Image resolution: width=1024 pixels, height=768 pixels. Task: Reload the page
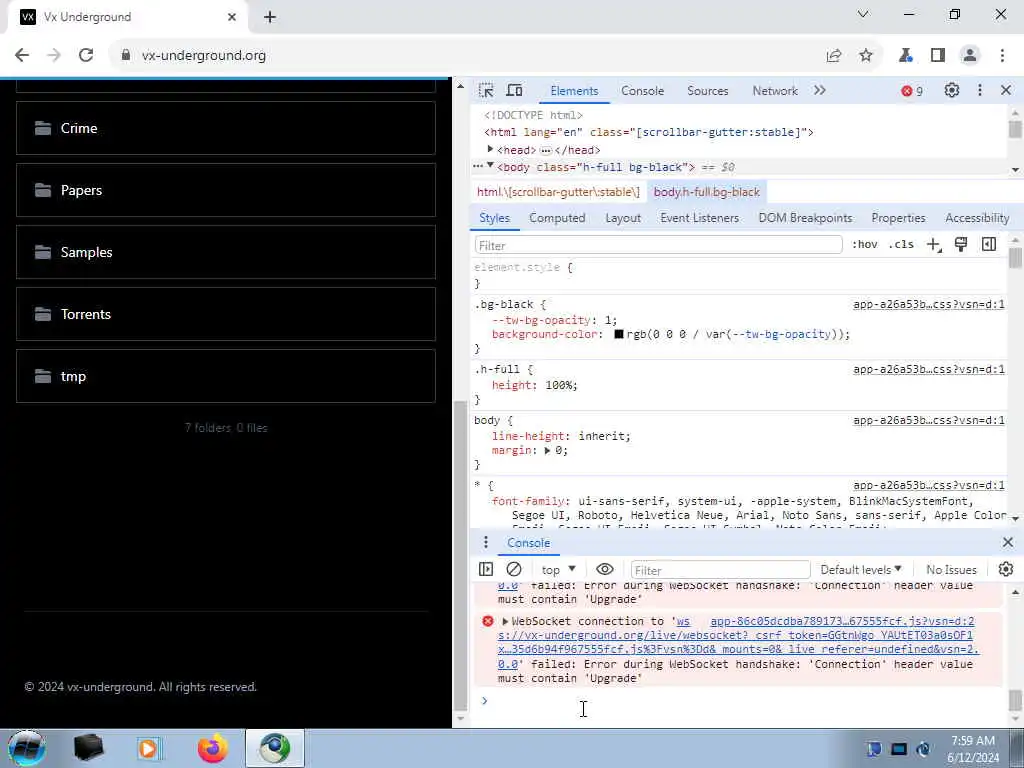coord(86,56)
